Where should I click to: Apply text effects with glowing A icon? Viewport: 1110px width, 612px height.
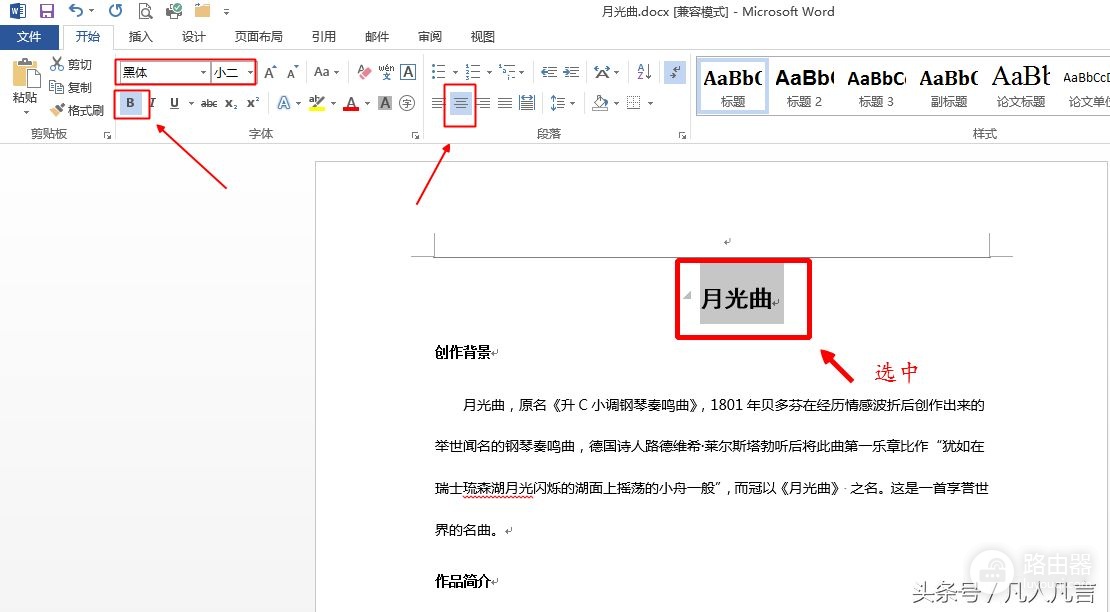pos(284,103)
